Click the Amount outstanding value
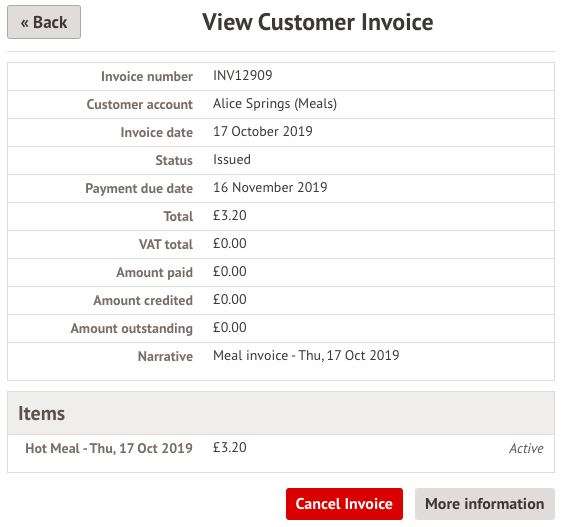 coord(229,328)
